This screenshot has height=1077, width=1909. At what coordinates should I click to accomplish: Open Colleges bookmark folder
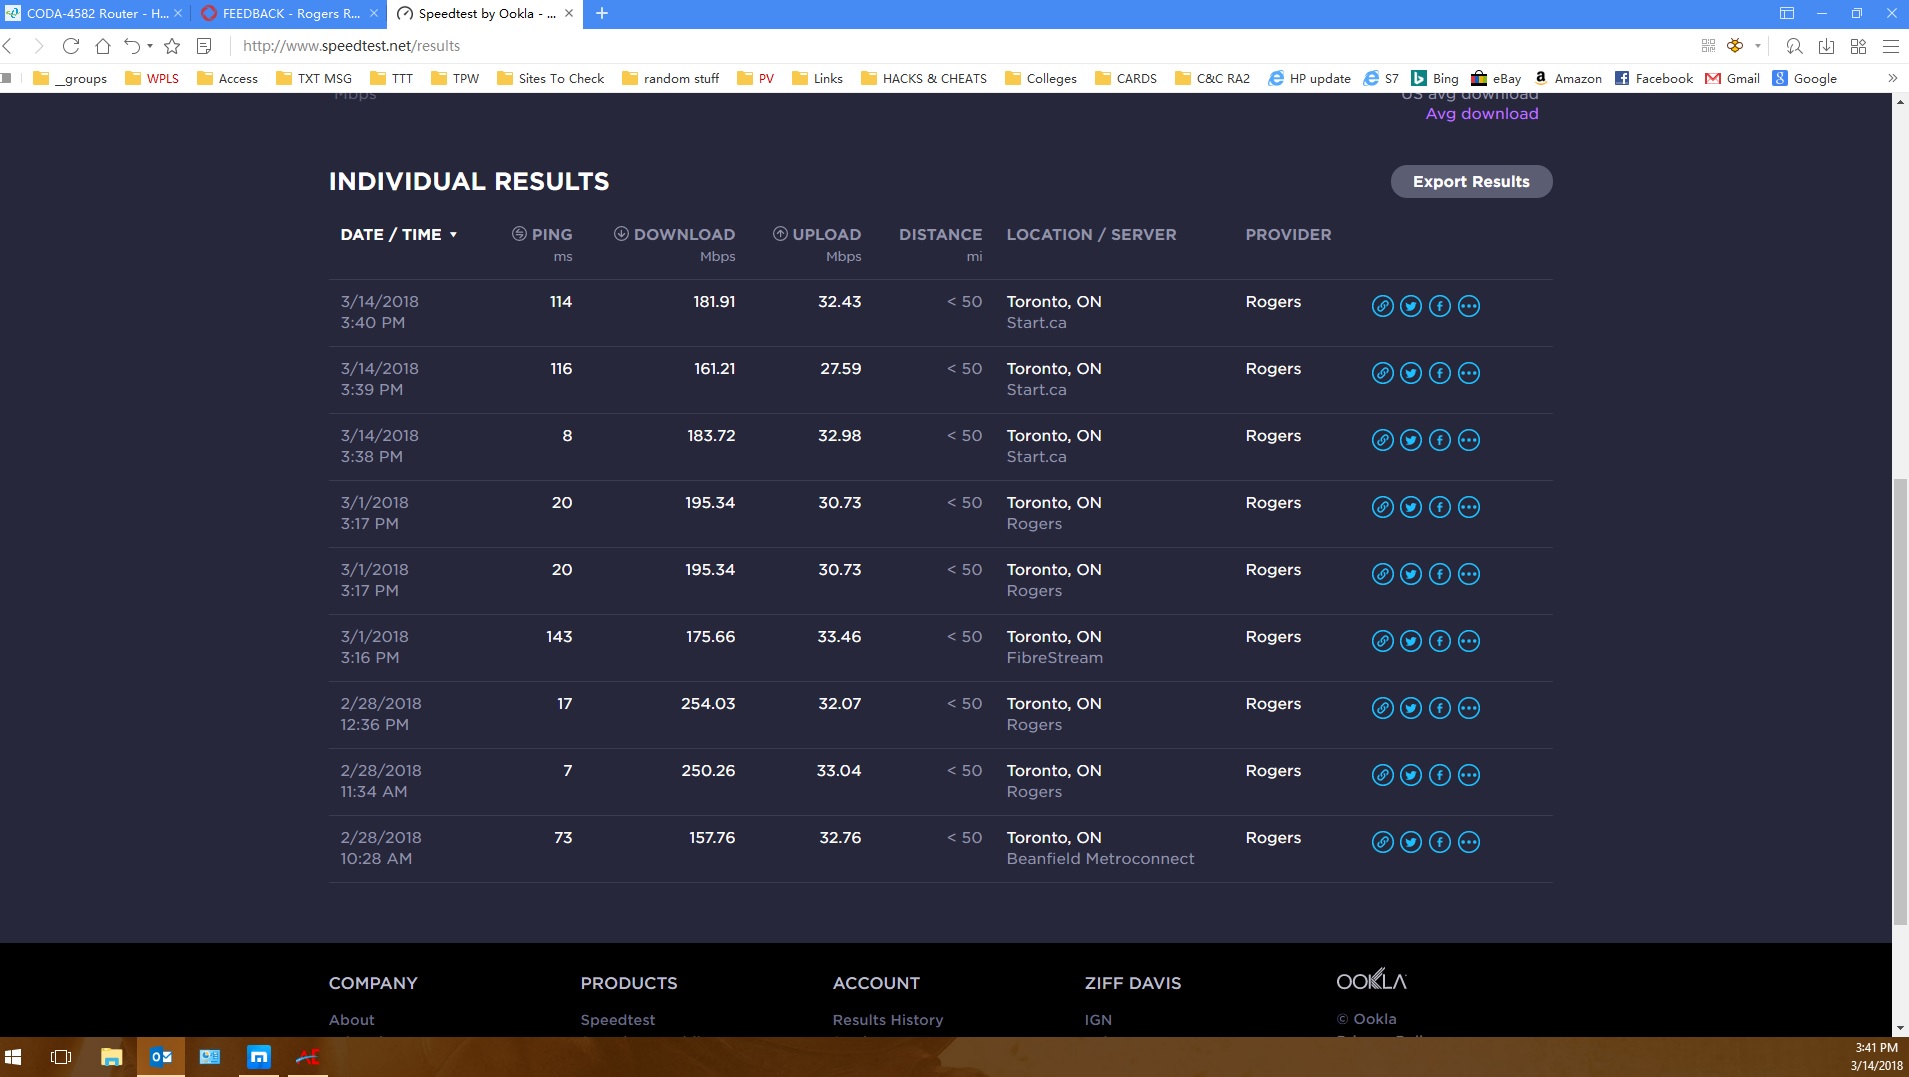1040,78
